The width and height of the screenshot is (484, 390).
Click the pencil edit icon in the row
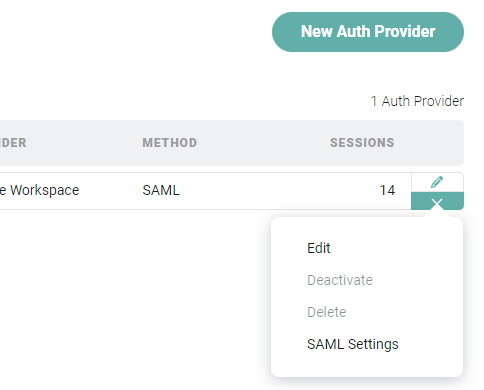point(437,182)
